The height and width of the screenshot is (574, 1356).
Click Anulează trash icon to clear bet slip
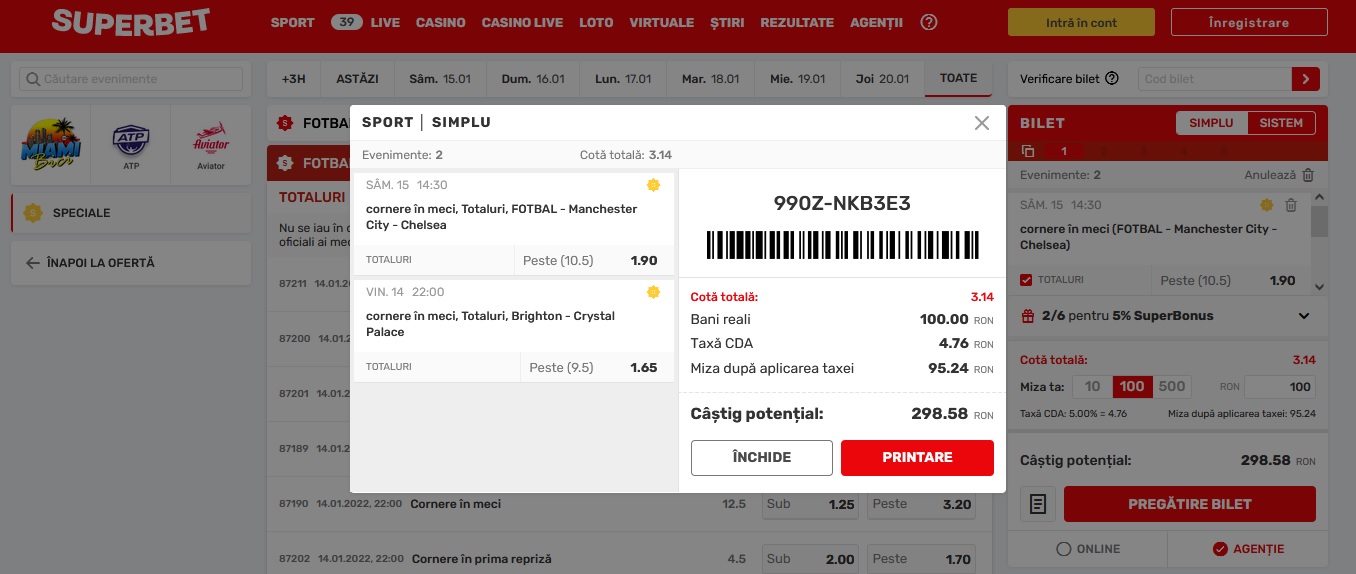pyautogui.click(x=1308, y=174)
